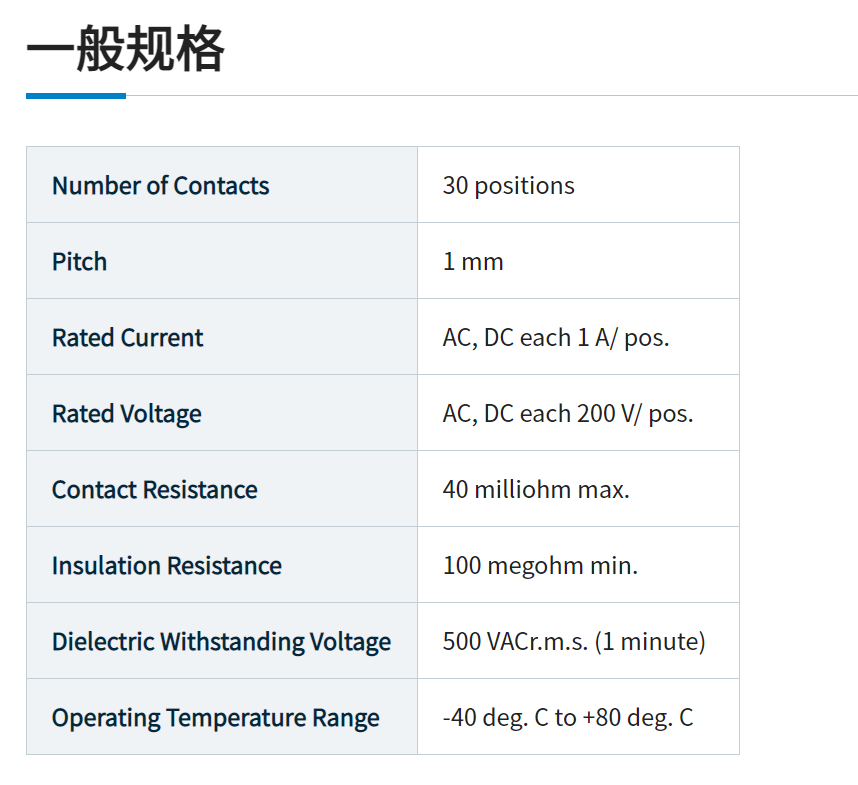Select the Dielectric Withstanding Voltage label
858x785 pixels.
point(222,642)
